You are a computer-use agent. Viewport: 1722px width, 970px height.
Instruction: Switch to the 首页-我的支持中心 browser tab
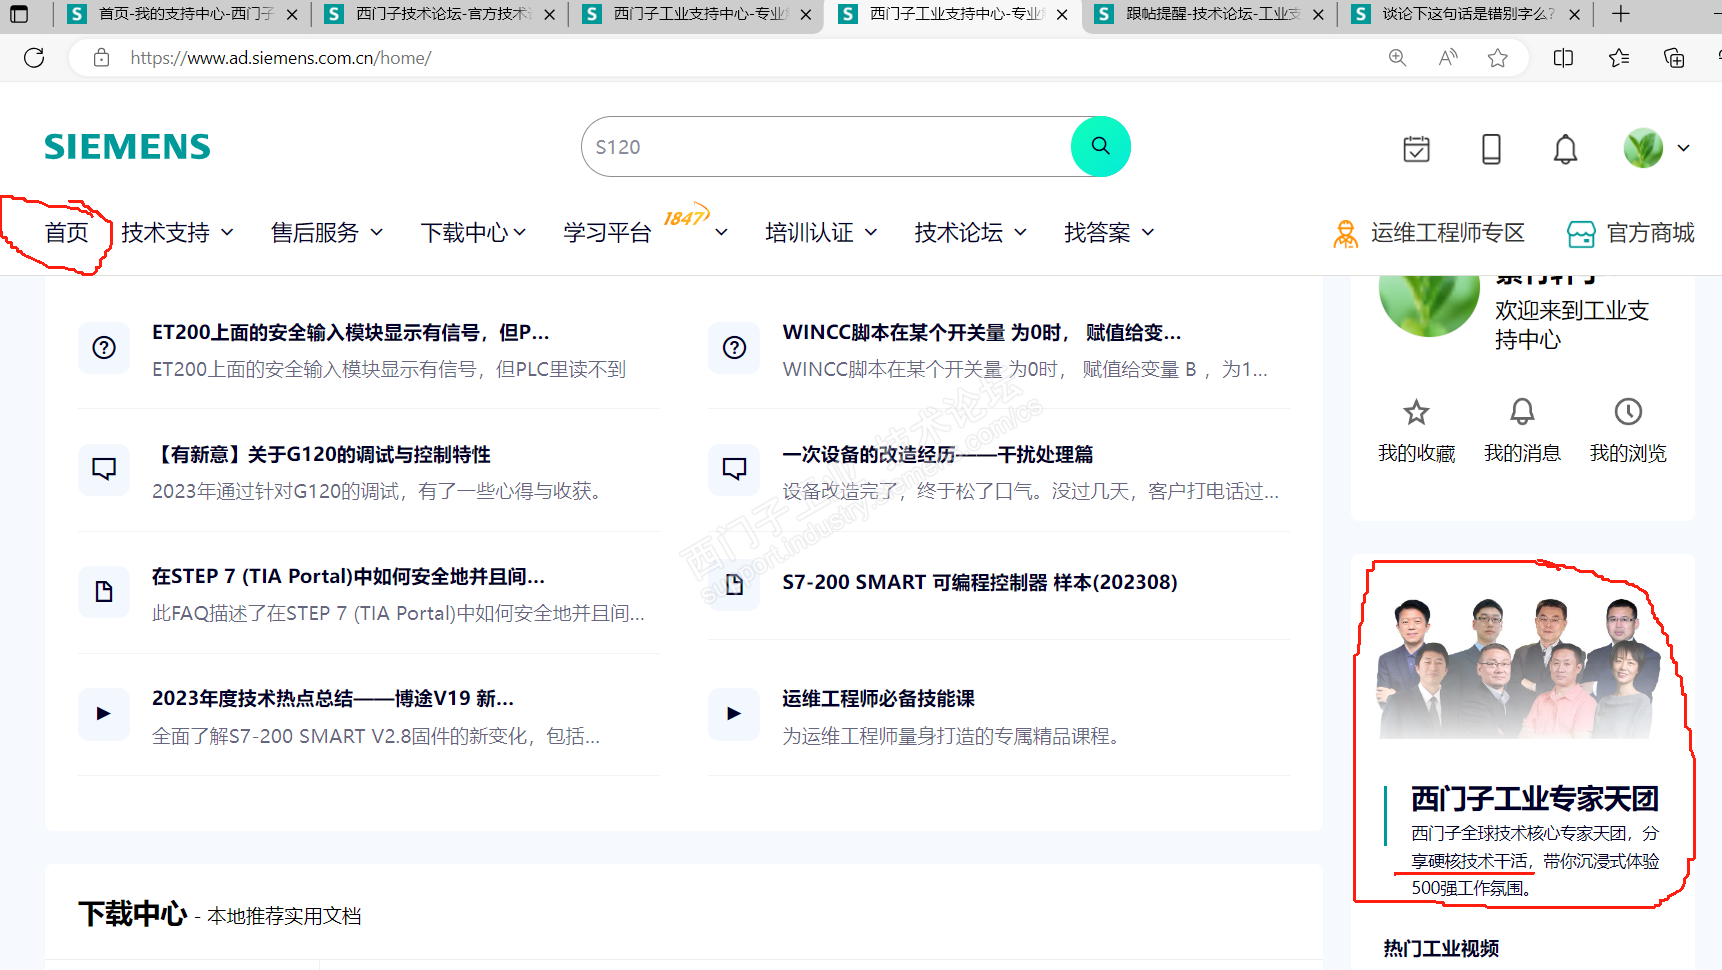[183, 14]
